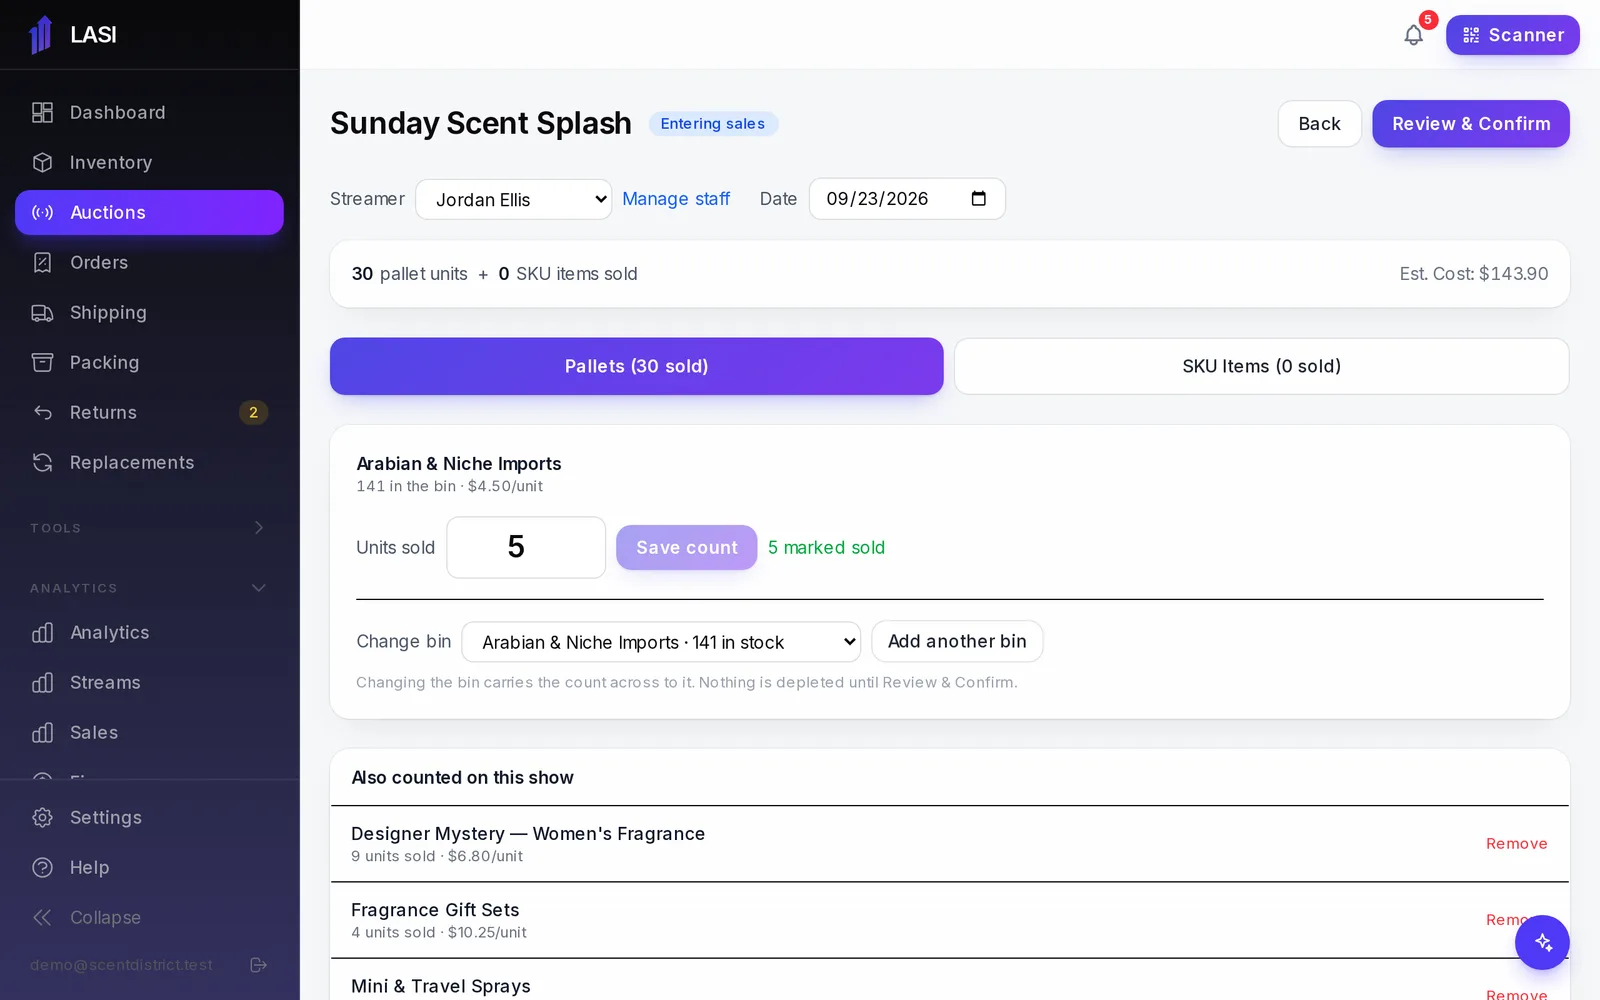Image resolution: width=1600 pixels, height=1000 pixels.
Task: Open the Scanner button
Action: pos(1513,35)
